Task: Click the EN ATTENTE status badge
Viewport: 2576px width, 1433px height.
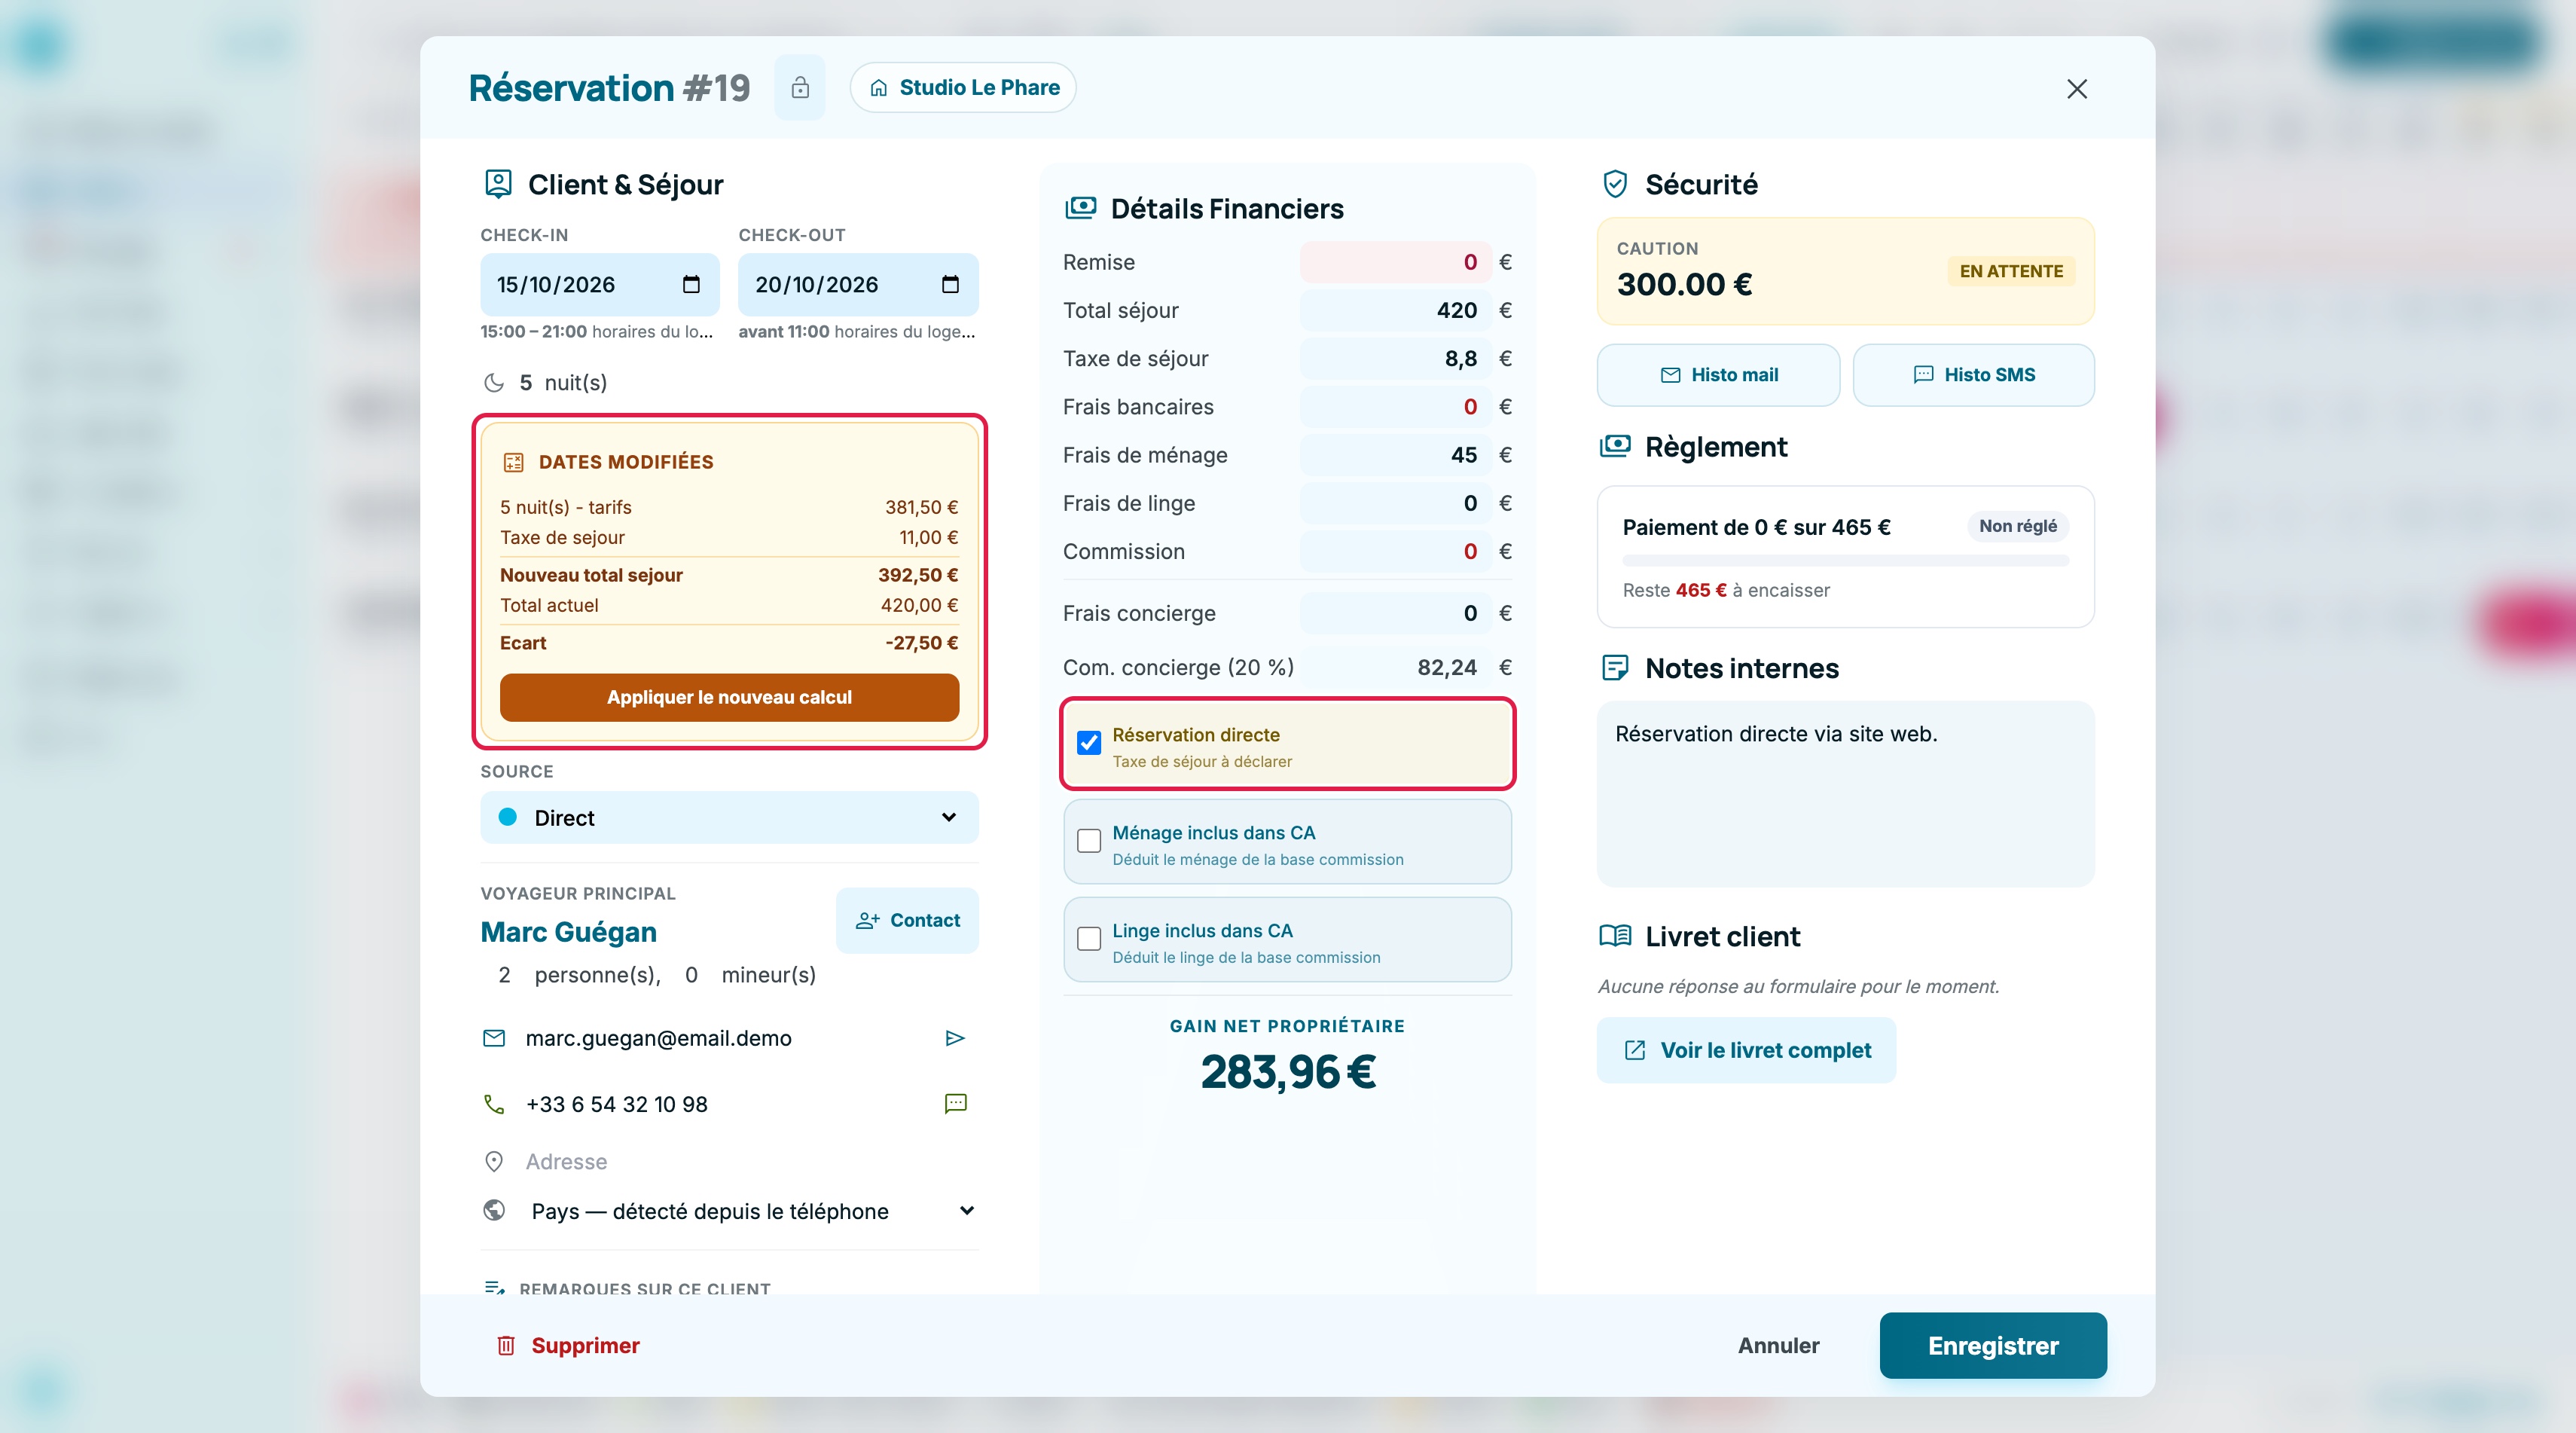Action: coord(2011,271)
